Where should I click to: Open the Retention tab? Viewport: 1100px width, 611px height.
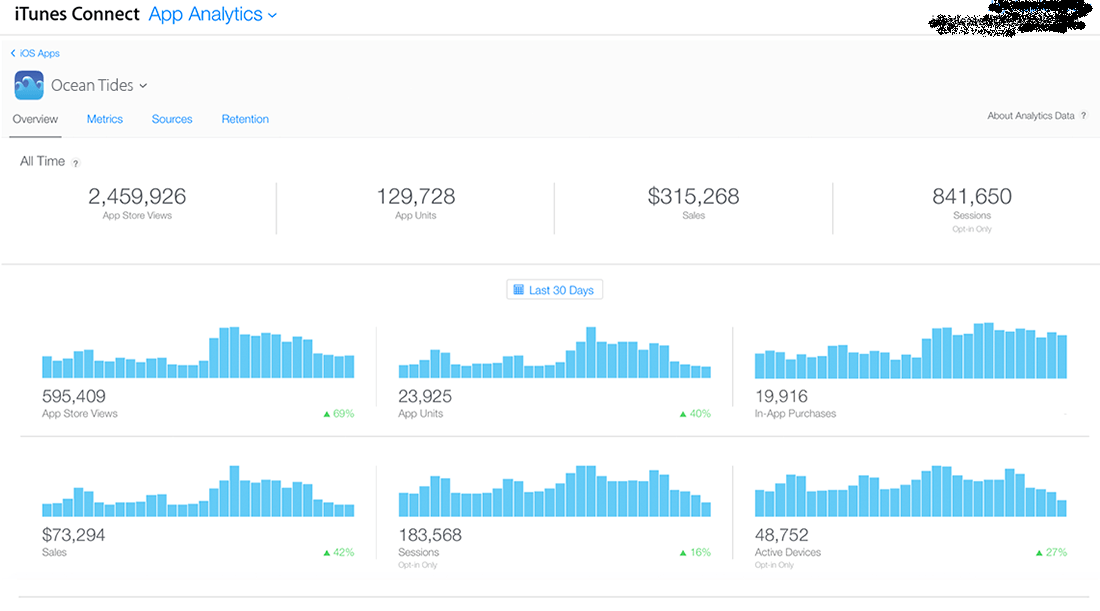245,119
